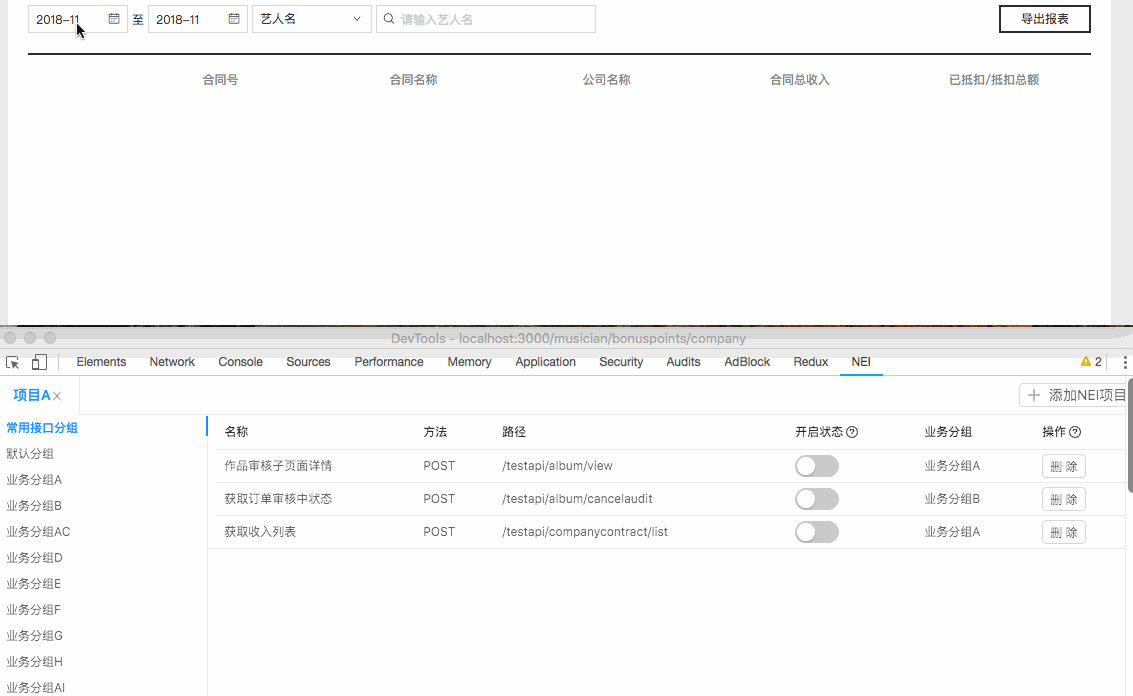Click the 导出报表 button

coord(1045,19)
